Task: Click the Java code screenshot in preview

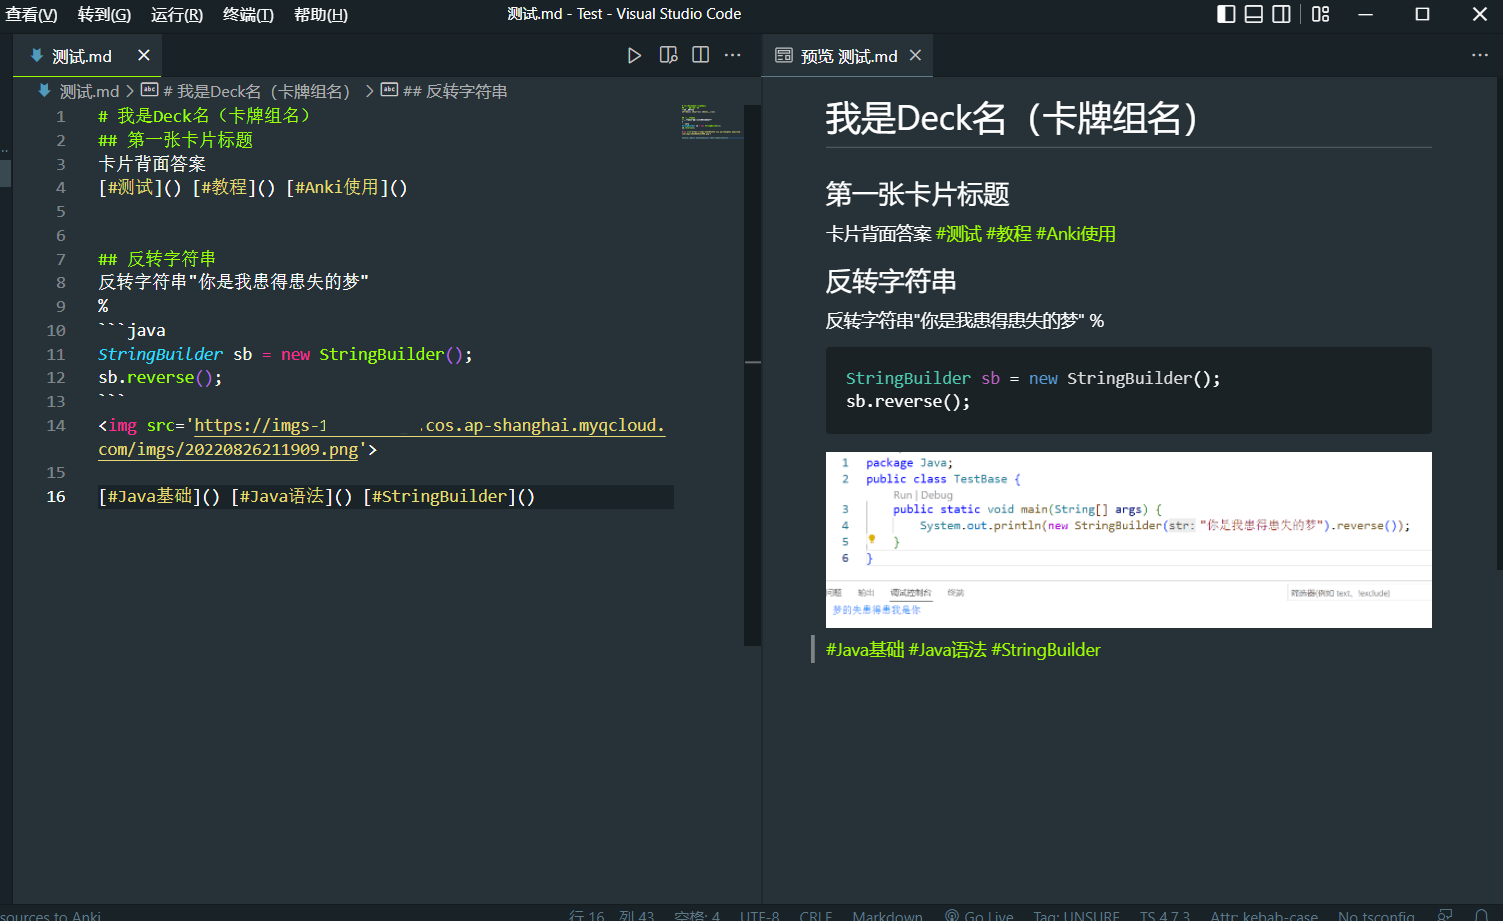Action: (x=1128, y=539)
